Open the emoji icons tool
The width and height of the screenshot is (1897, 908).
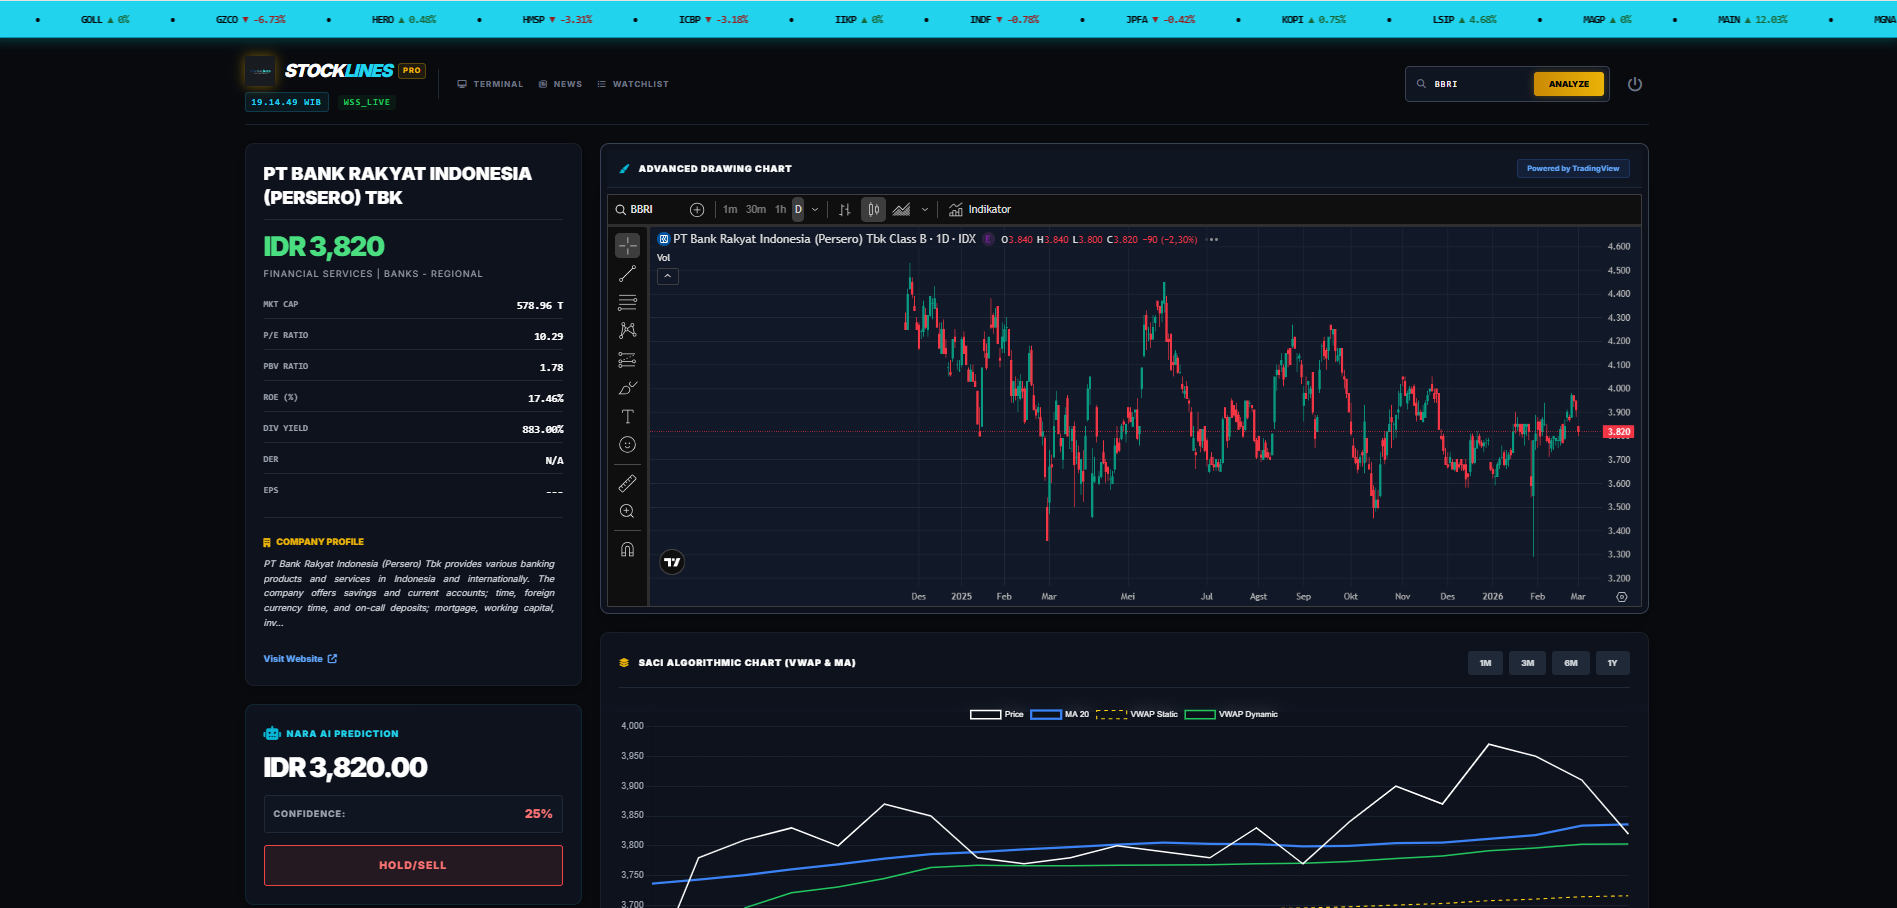(x=627, y=445)
